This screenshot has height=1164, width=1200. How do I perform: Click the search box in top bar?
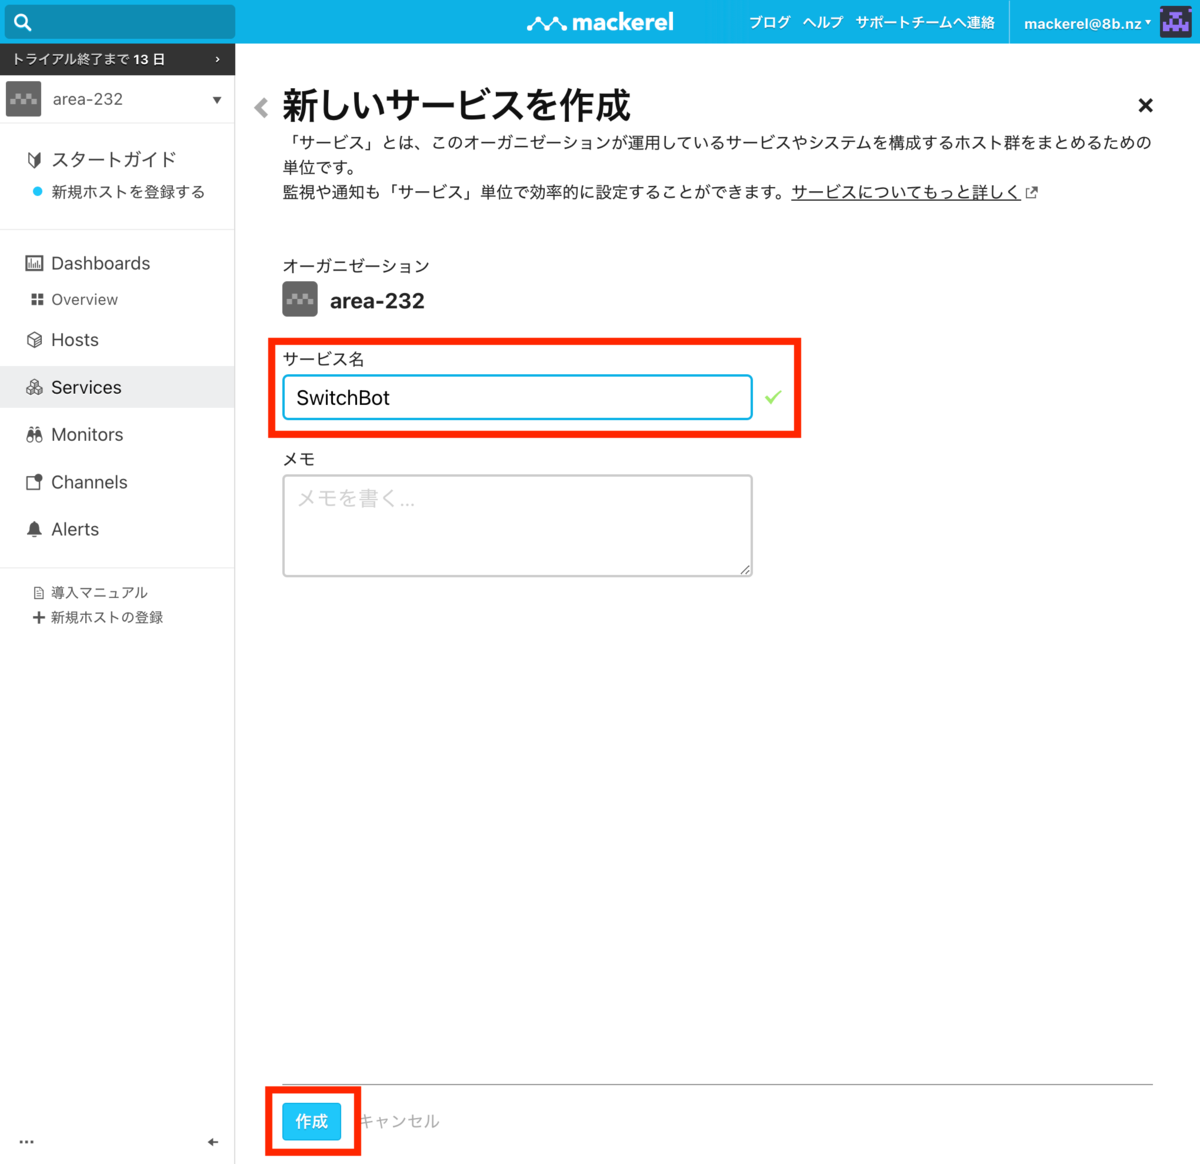pyautogui.click(x=120, y=22)
